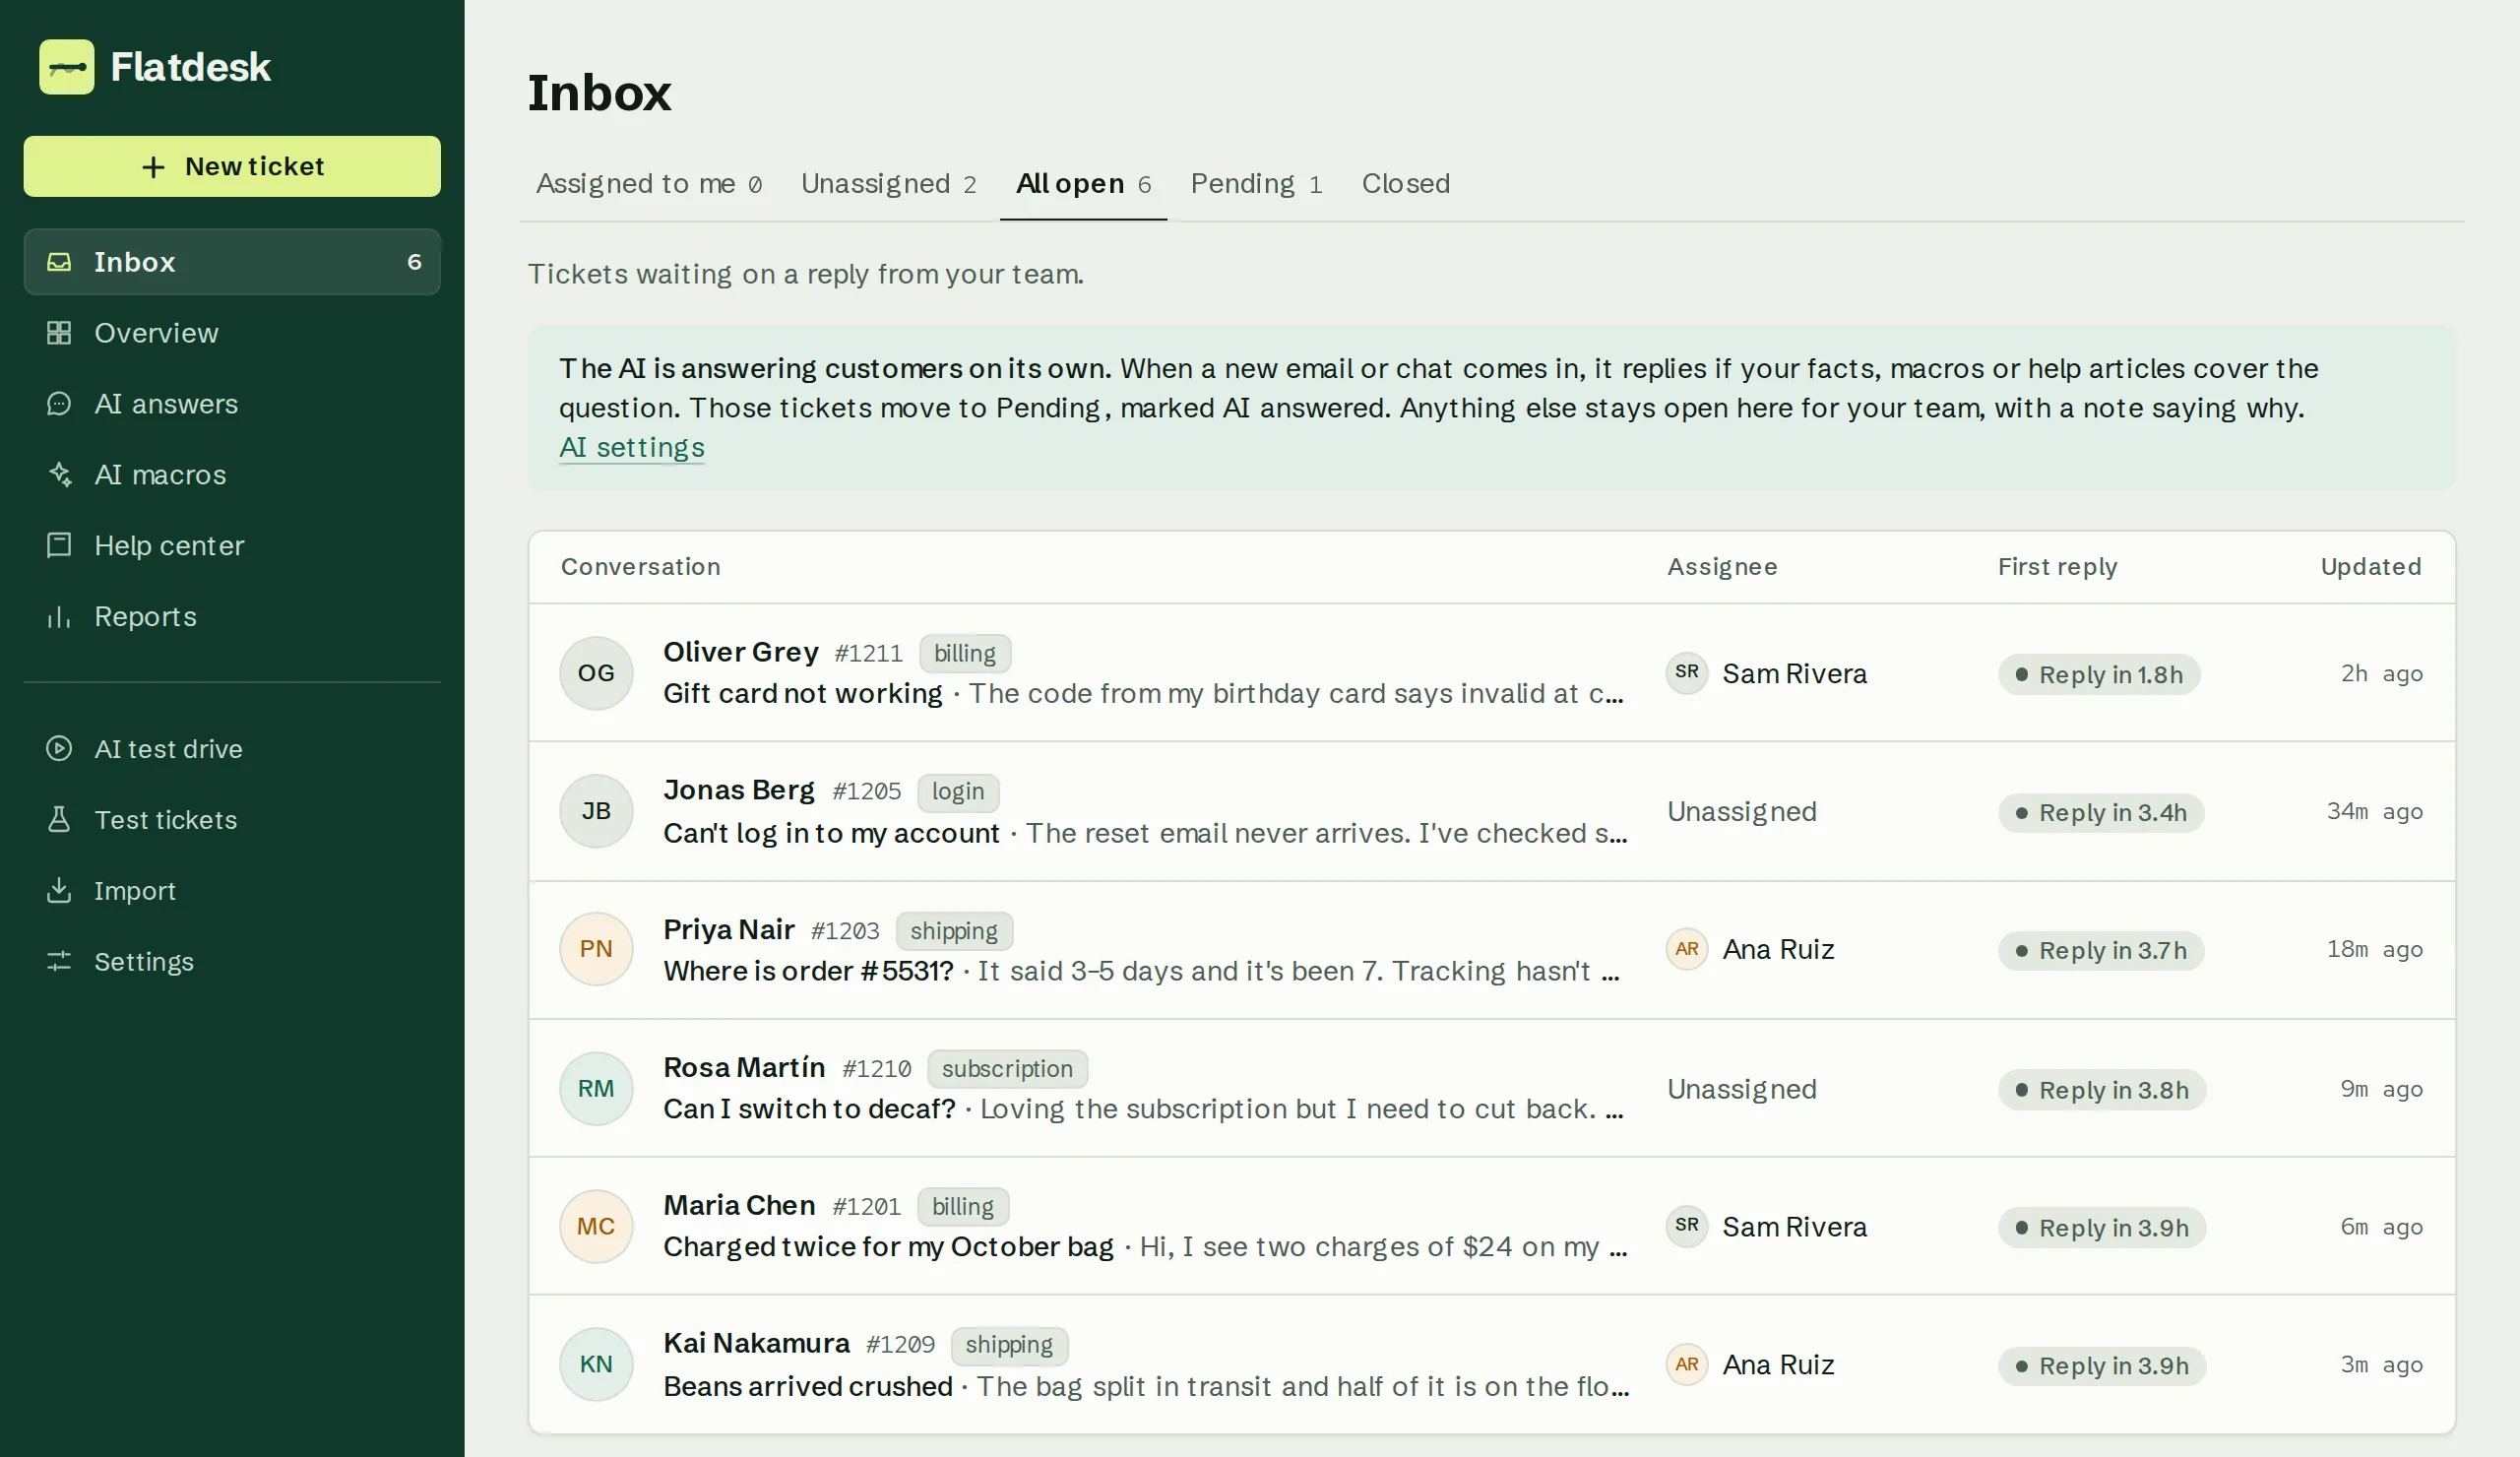Image resolution: width=2520 pixels, height=1457 pixels.
Task: Open the Settings sliders icon
Action: pos(59,962)
